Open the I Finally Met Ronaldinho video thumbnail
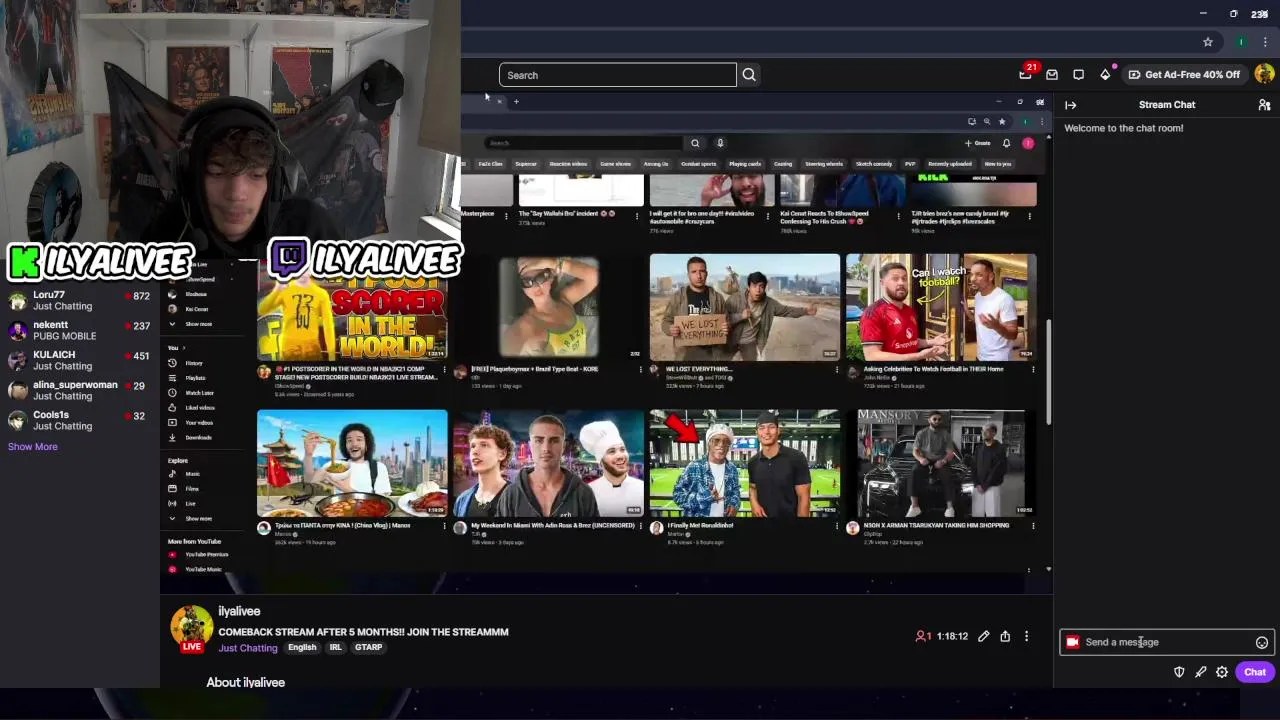 point(745,463)
